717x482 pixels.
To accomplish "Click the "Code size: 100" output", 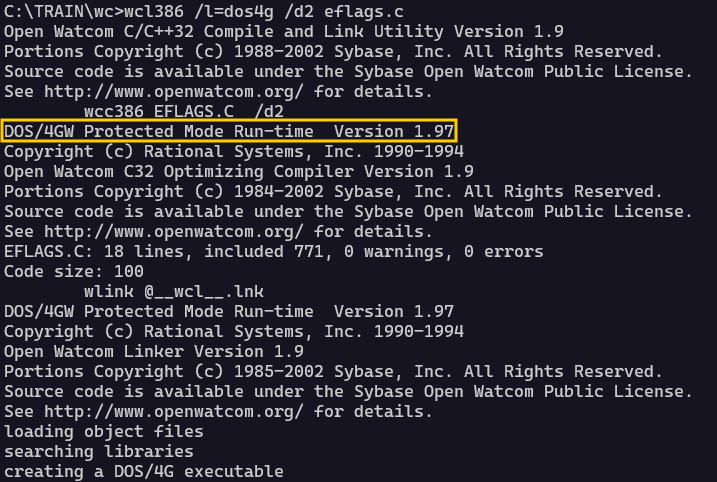I will point(74,271).
